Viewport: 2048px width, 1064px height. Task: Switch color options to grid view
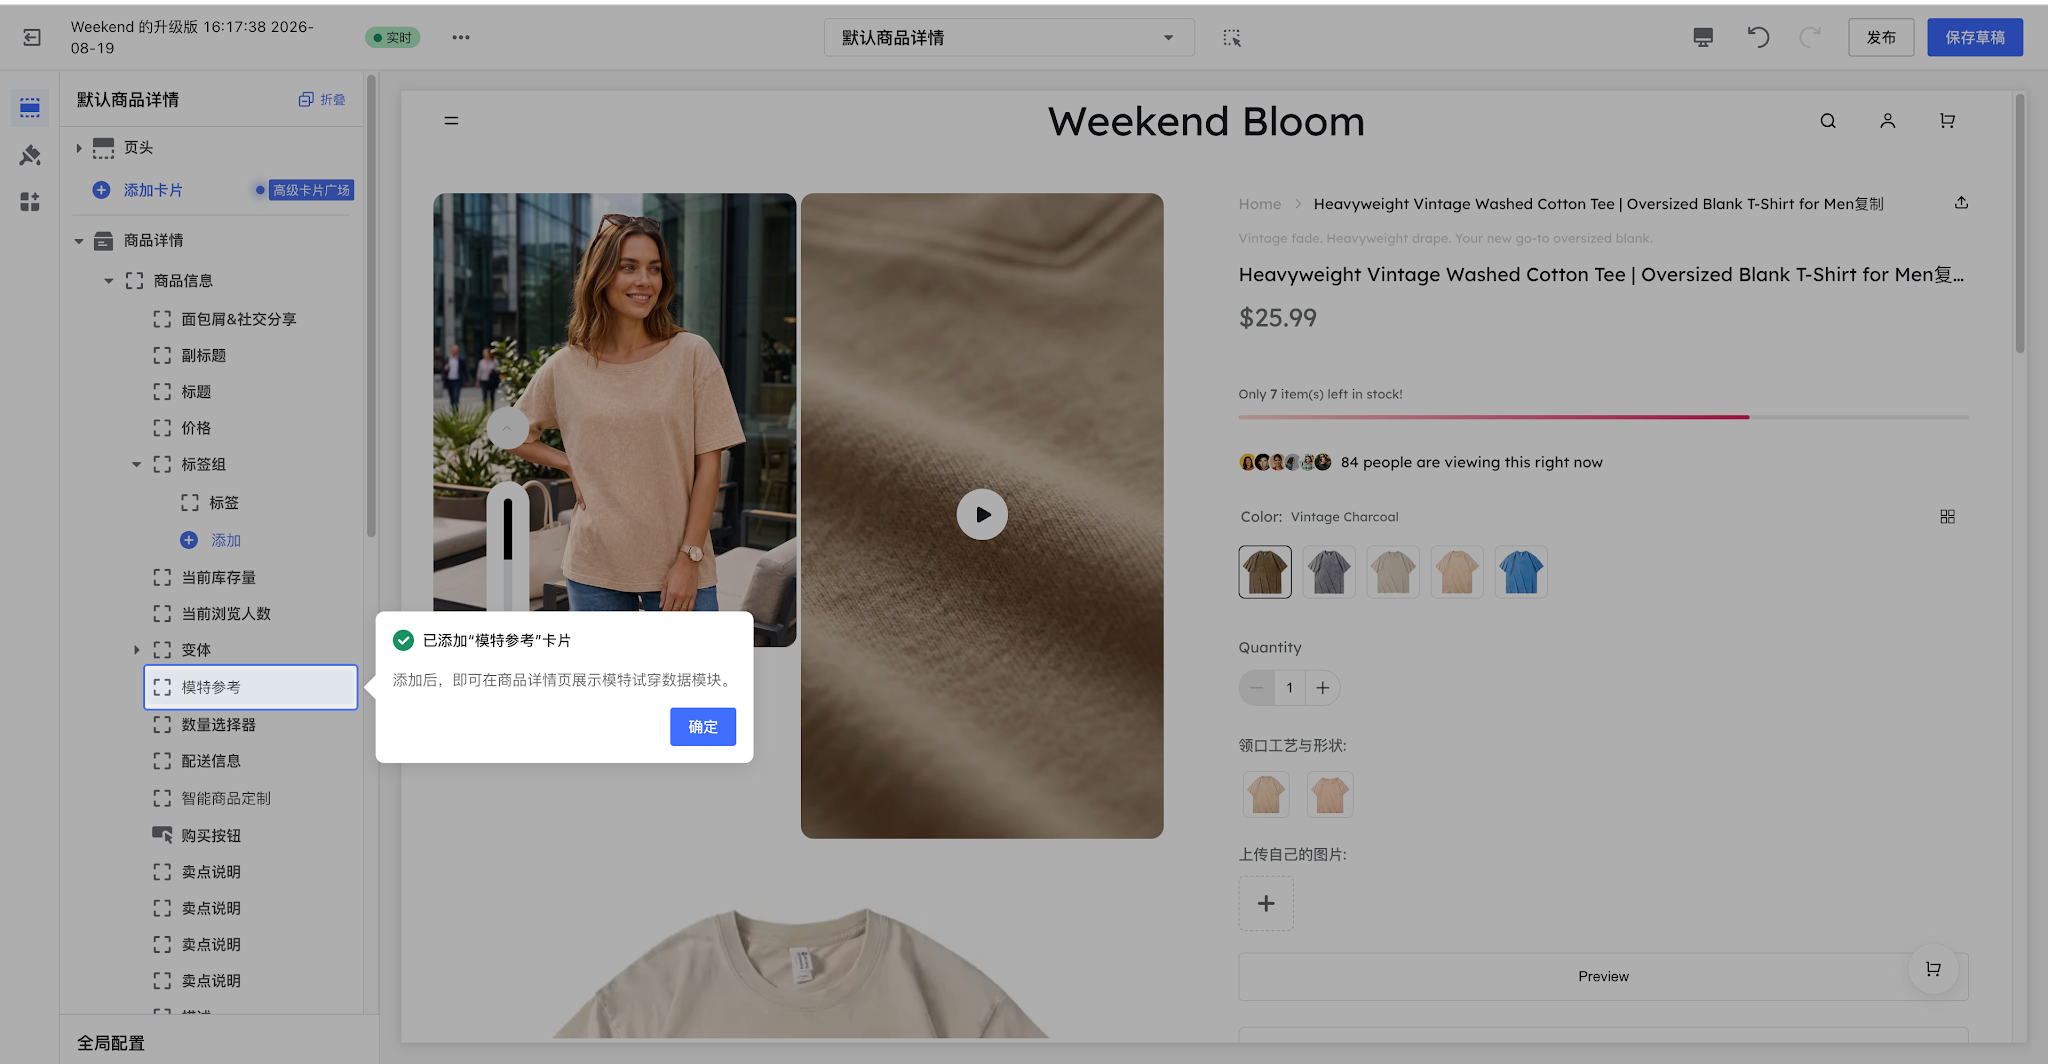pyautogui.click(x=1947, y=517)
